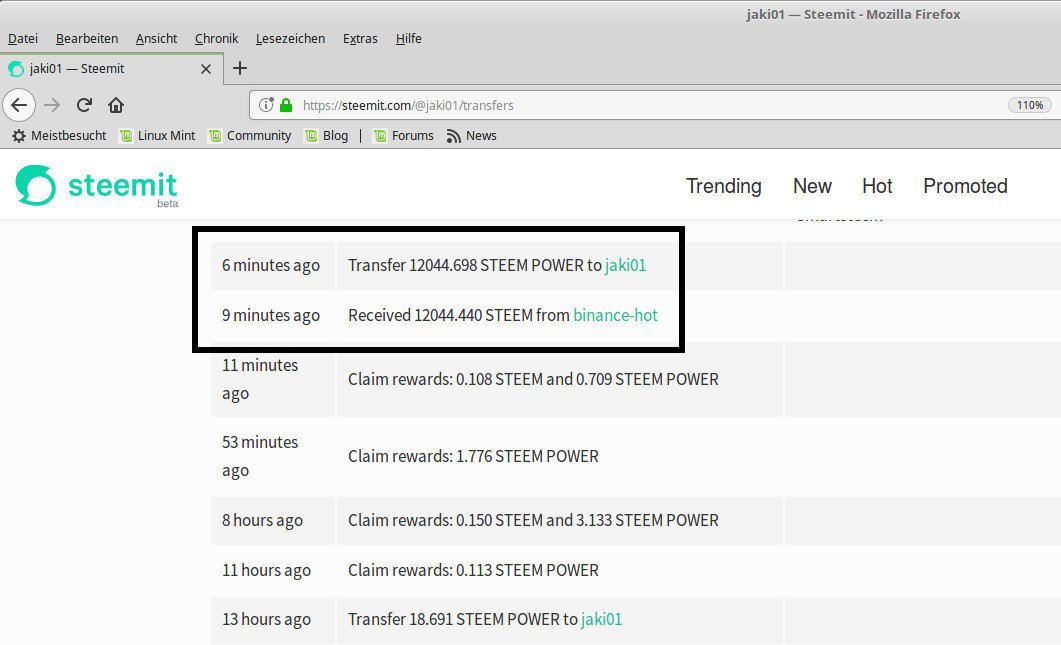Open the Datei menu

(x=22, y=39)
